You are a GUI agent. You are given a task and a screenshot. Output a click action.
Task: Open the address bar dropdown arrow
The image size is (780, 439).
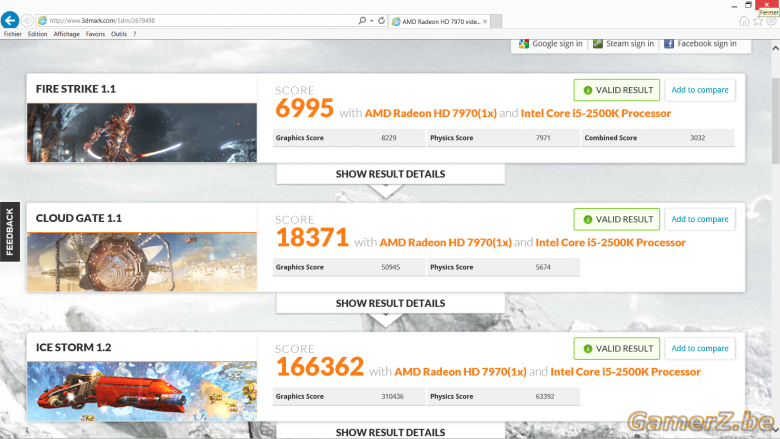point(372,21)
